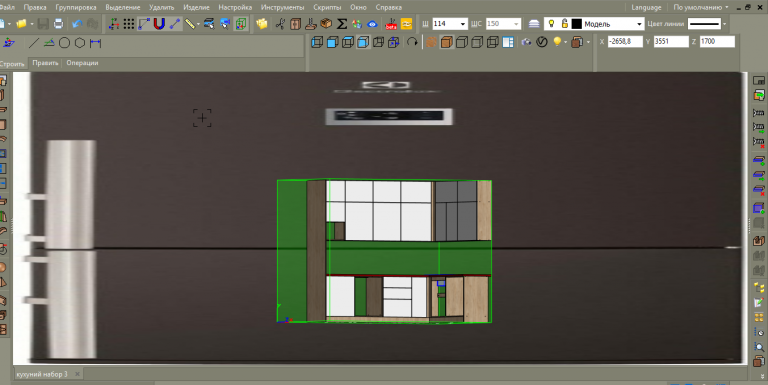Click the four yellow squares icon

click(x=759, y=317)
